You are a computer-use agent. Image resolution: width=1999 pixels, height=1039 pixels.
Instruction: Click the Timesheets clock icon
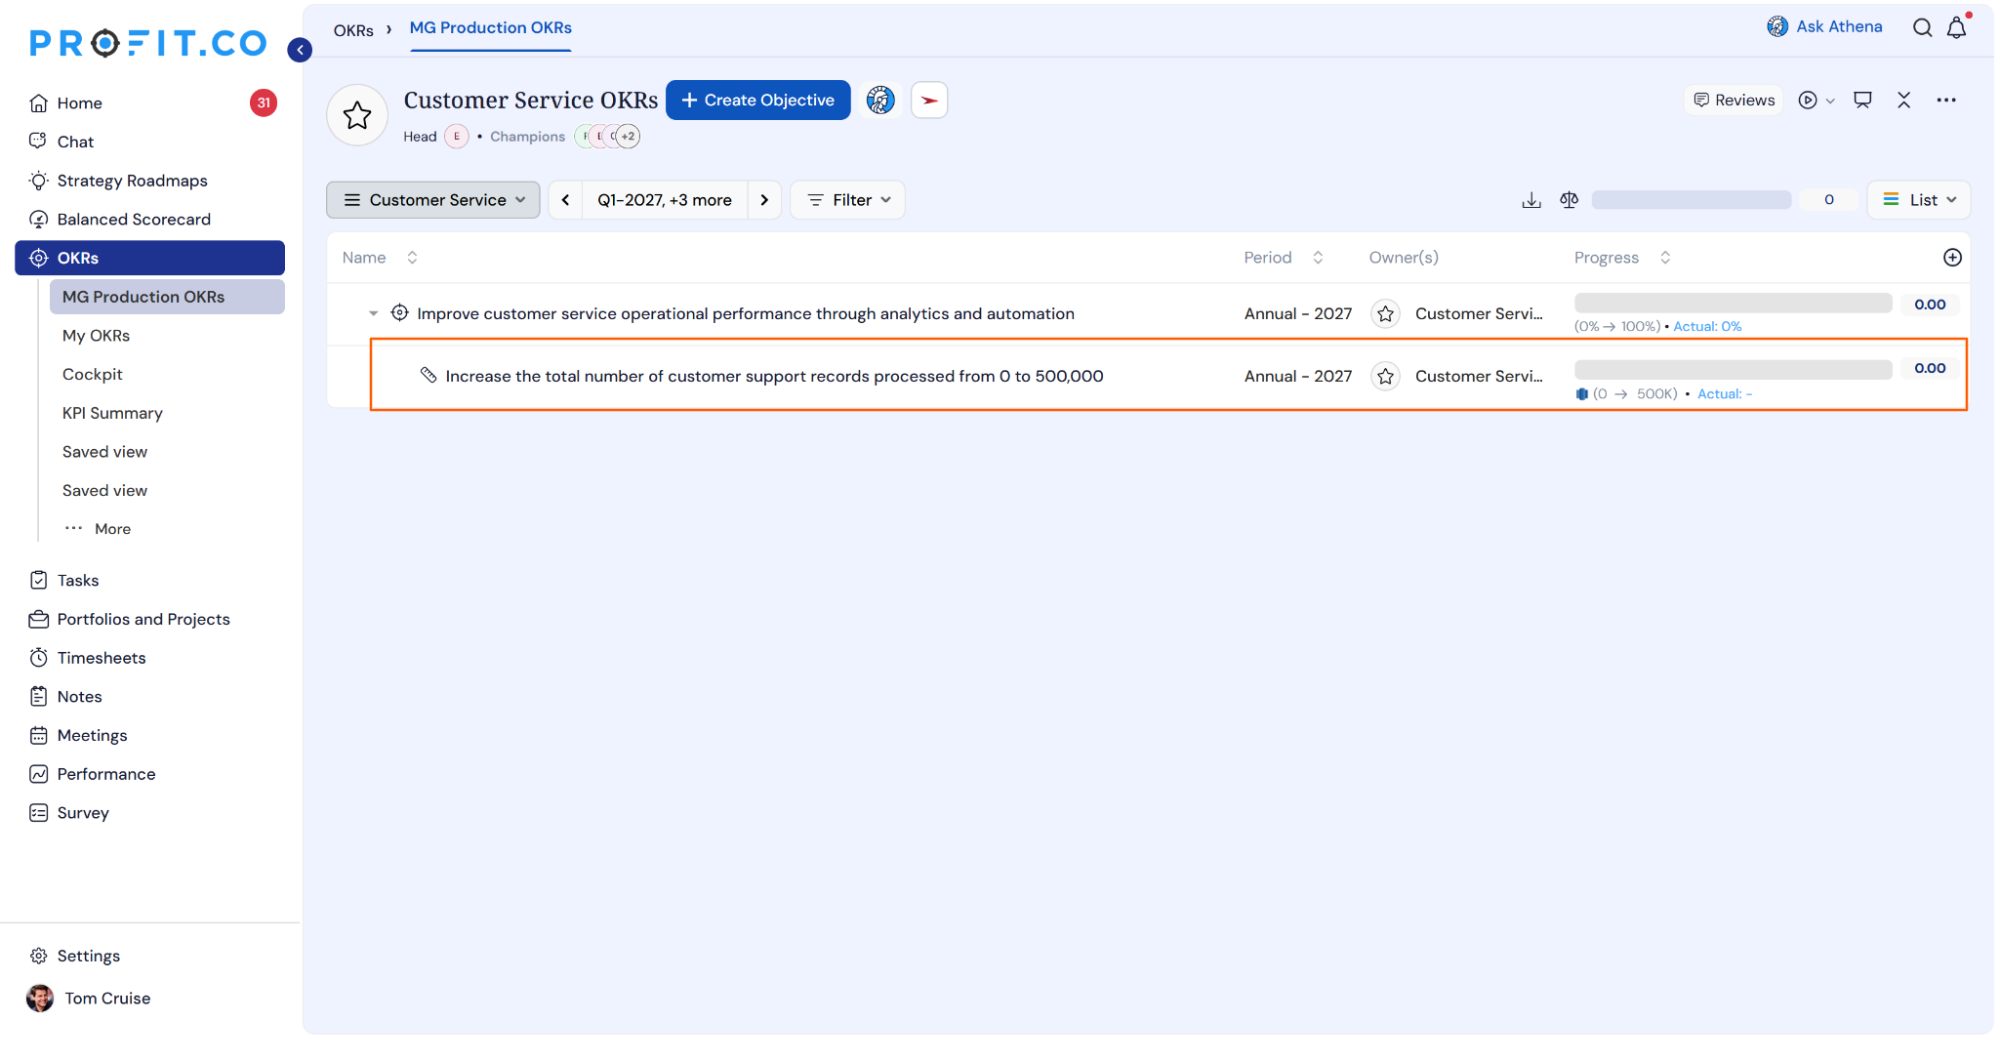point(39,658)
